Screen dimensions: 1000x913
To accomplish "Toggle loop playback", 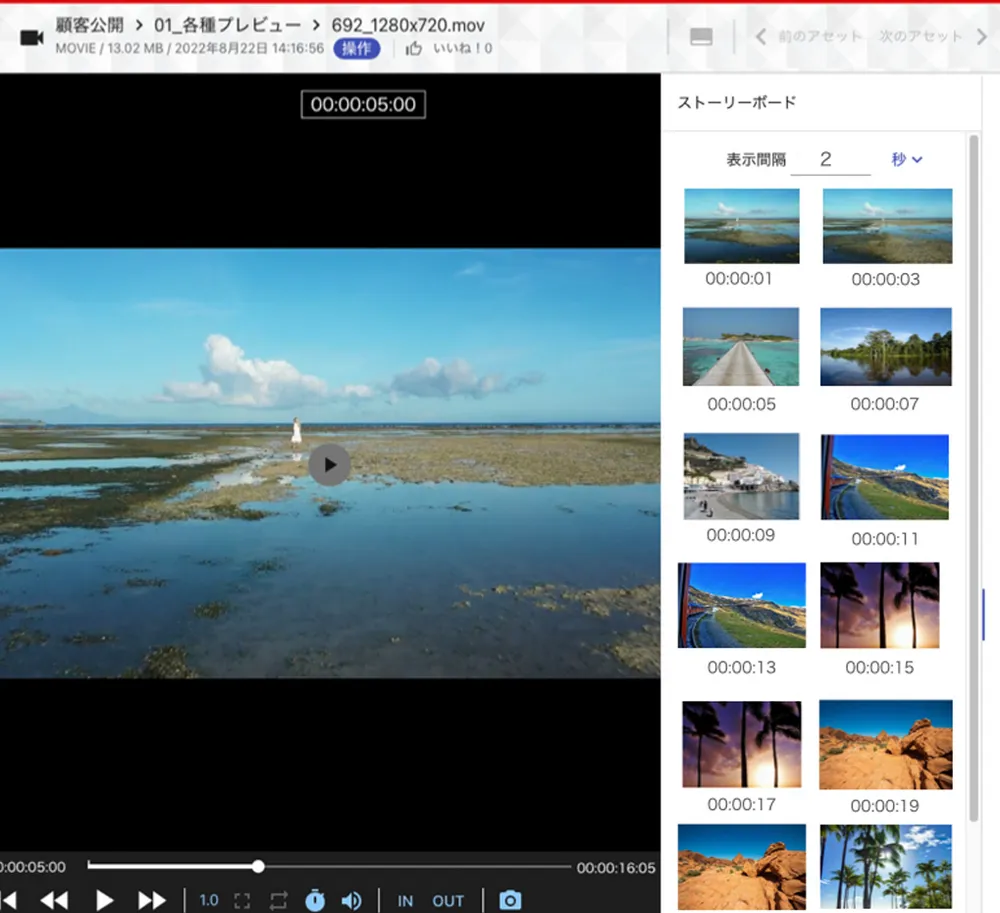I will click(278, 900).
